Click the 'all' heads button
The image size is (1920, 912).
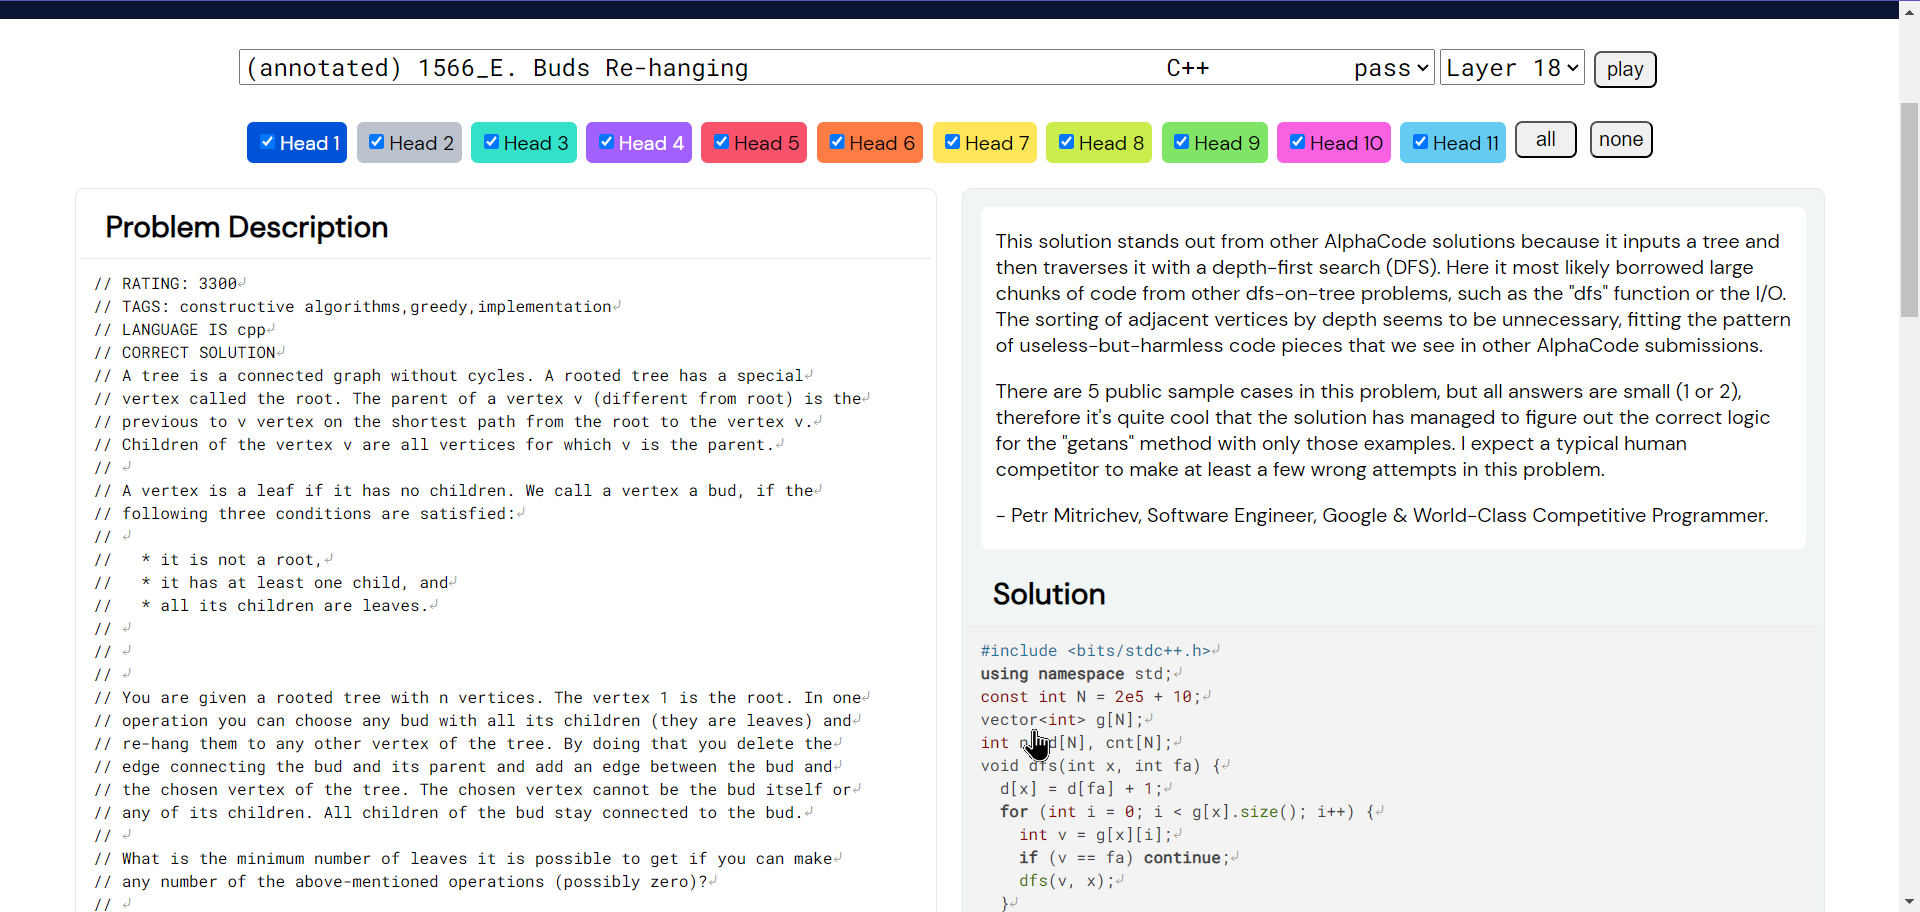1545,140
